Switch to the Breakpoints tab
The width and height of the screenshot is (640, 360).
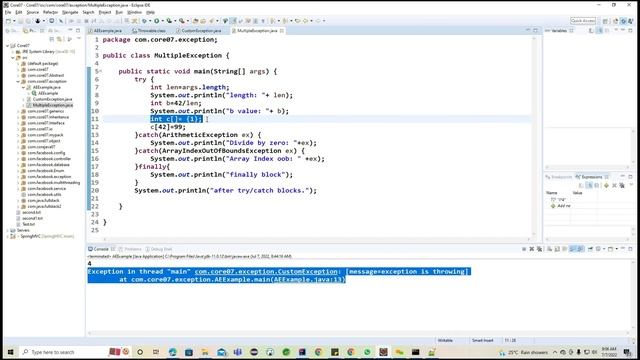click(559, 177)
